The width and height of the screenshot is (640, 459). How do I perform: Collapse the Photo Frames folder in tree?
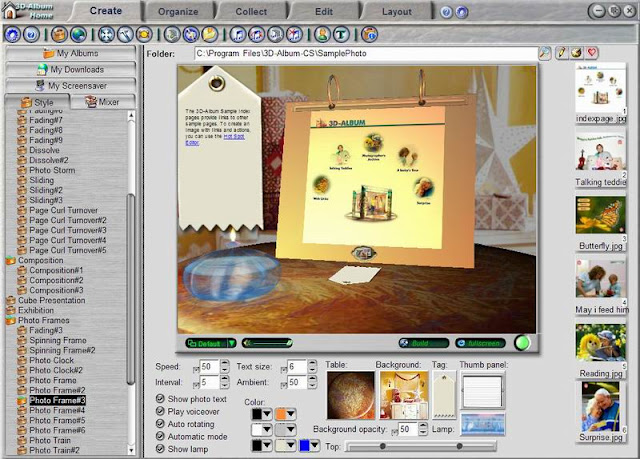click(11, 320)
